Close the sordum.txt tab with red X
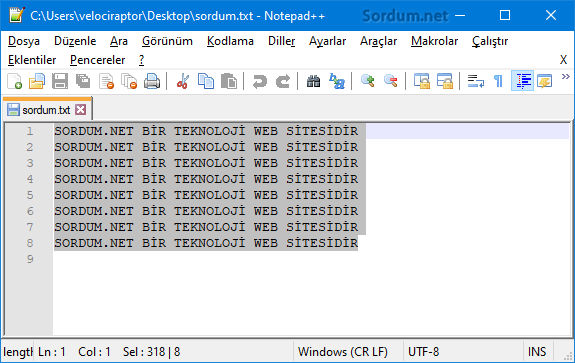Image resolution: width=575 pixels, height=363 pixels. pyautogui.click(x=81, y=110)
